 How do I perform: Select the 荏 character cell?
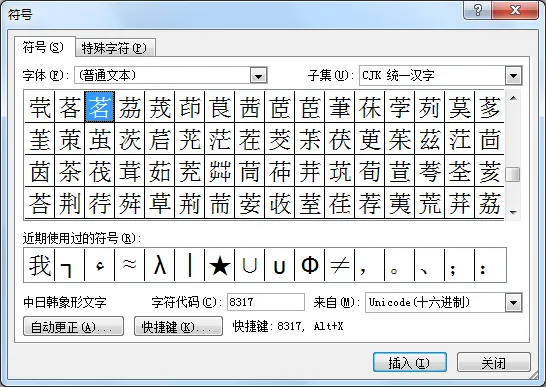340,203
